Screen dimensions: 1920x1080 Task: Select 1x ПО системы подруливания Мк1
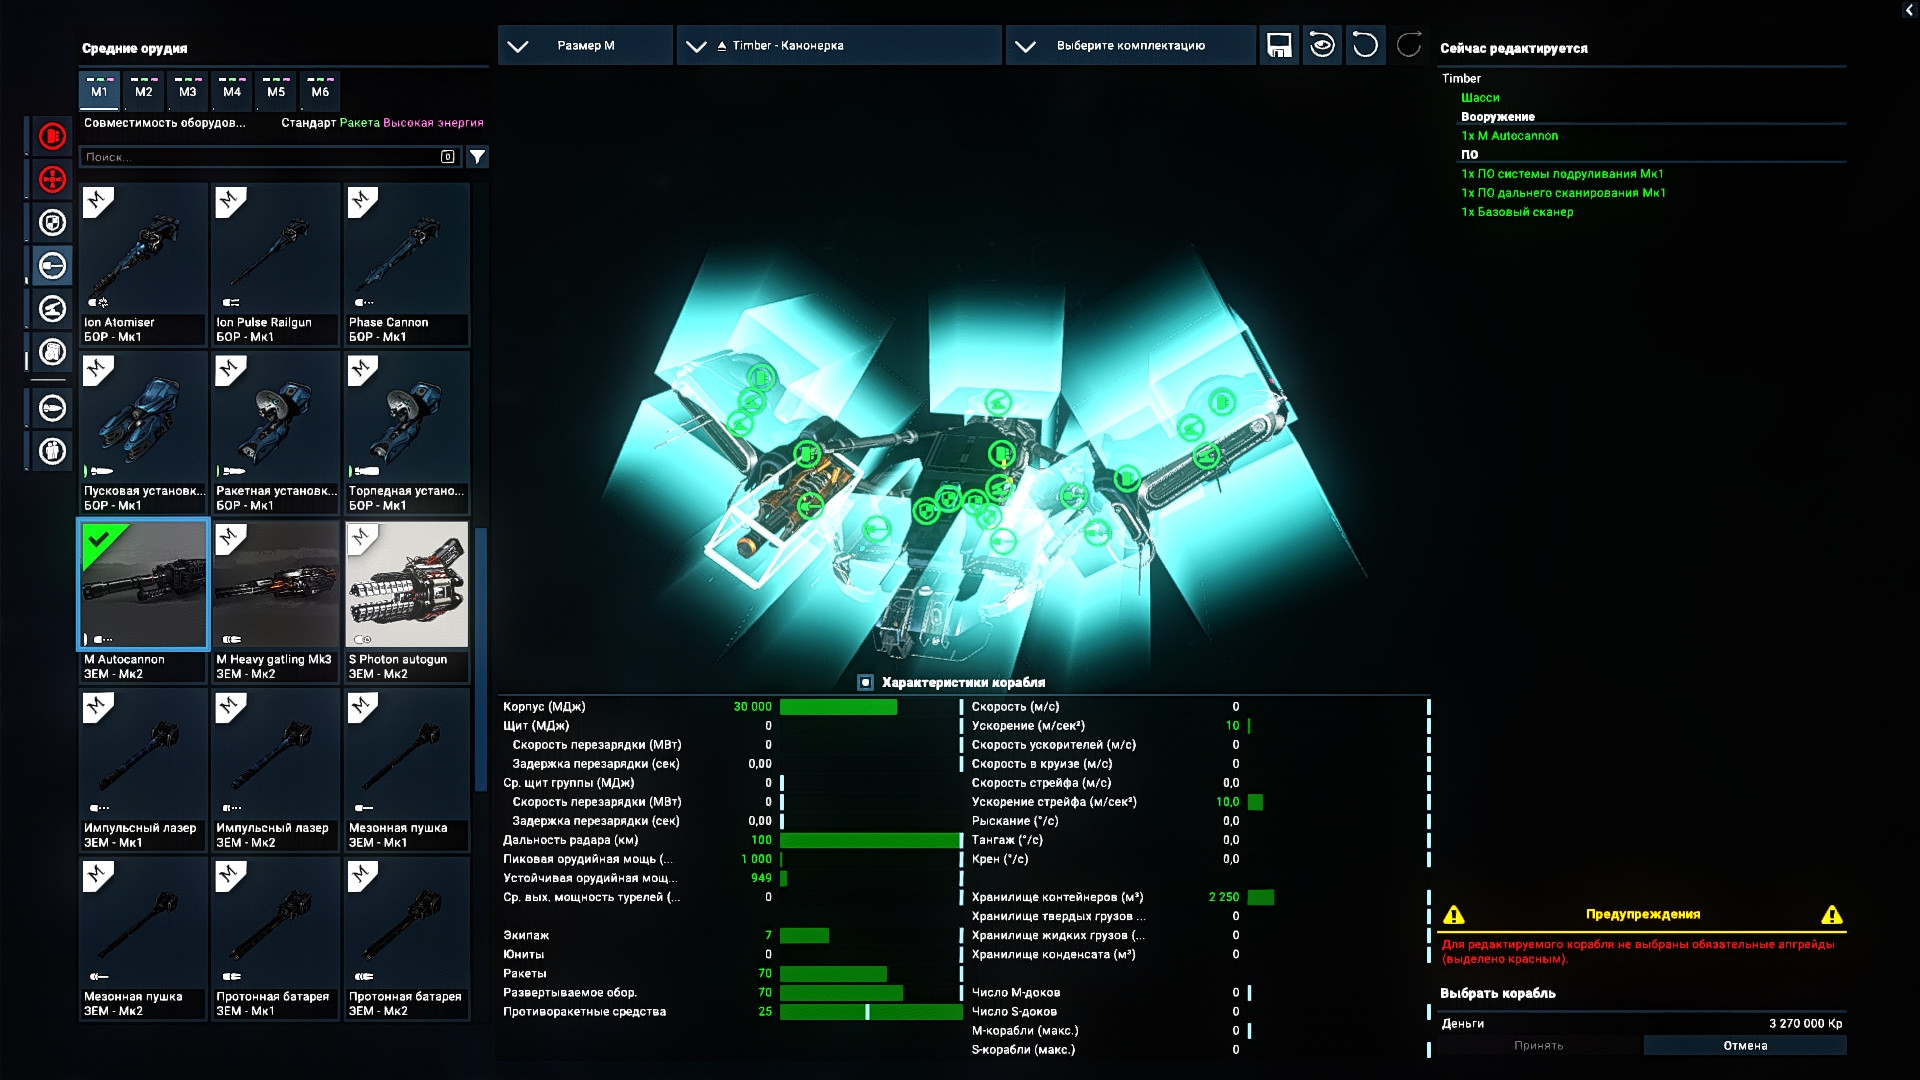[x=1562, y=174]
